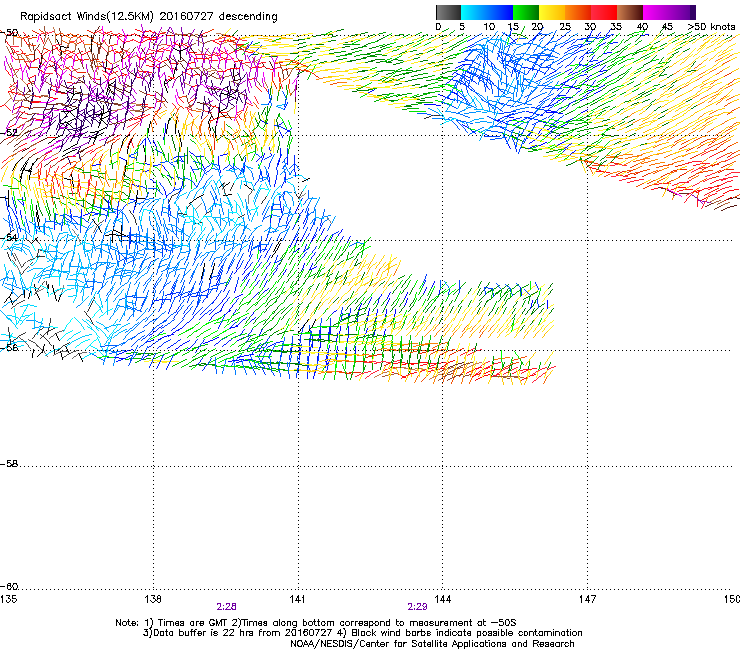Click the Rapidscat Winds chart title
Image resolution: width=740 pixels, height=650 pixels.
pyautogui.click(x=149, y=17)
